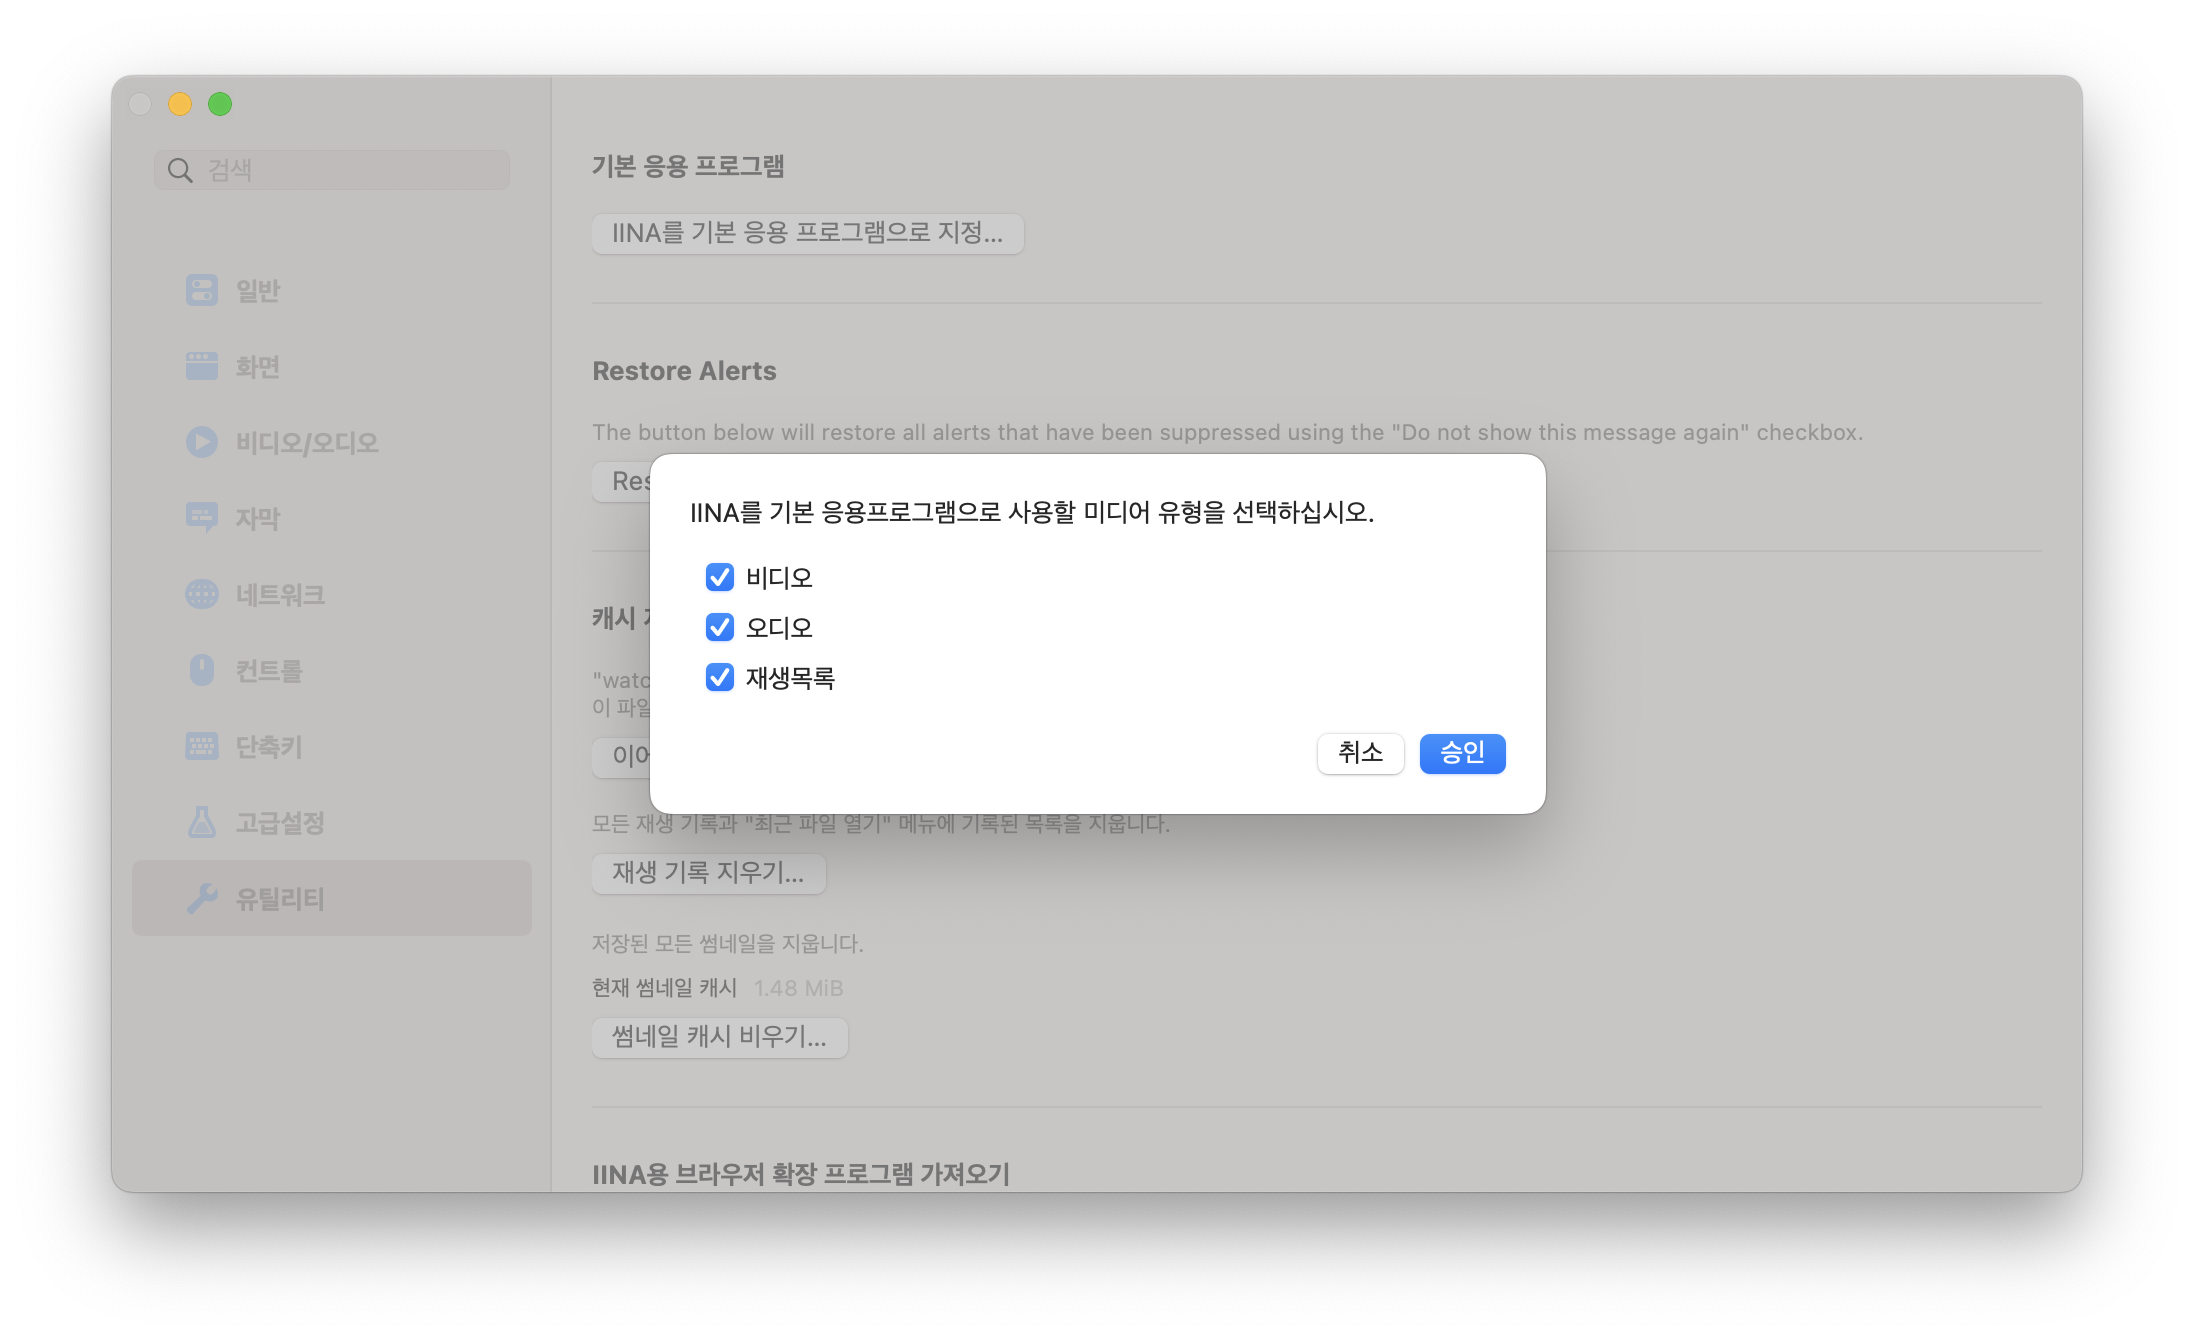Disable the 재생목록 checkbox
This screenshot has width=2194, height=1340.
(x=720, y=677)
